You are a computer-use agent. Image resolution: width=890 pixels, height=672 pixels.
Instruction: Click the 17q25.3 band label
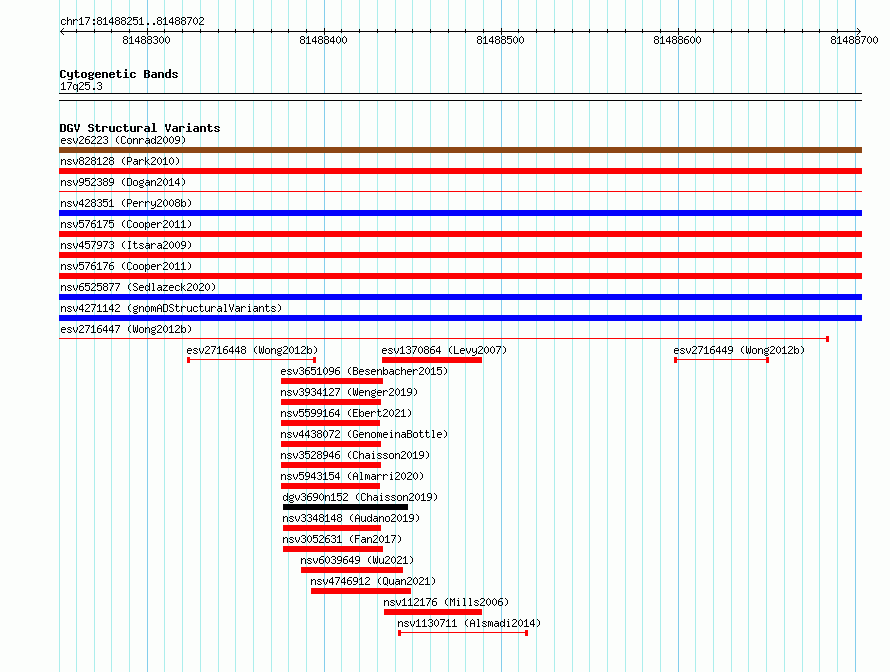tap(81, 86)
